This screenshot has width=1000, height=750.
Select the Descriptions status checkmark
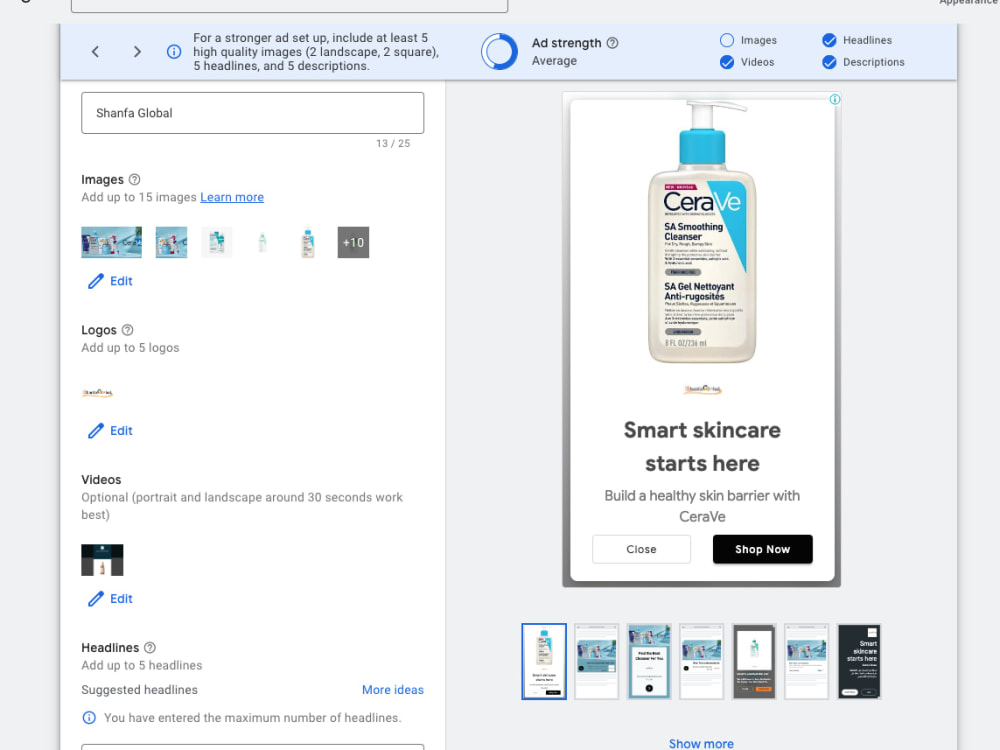[829, 62]
